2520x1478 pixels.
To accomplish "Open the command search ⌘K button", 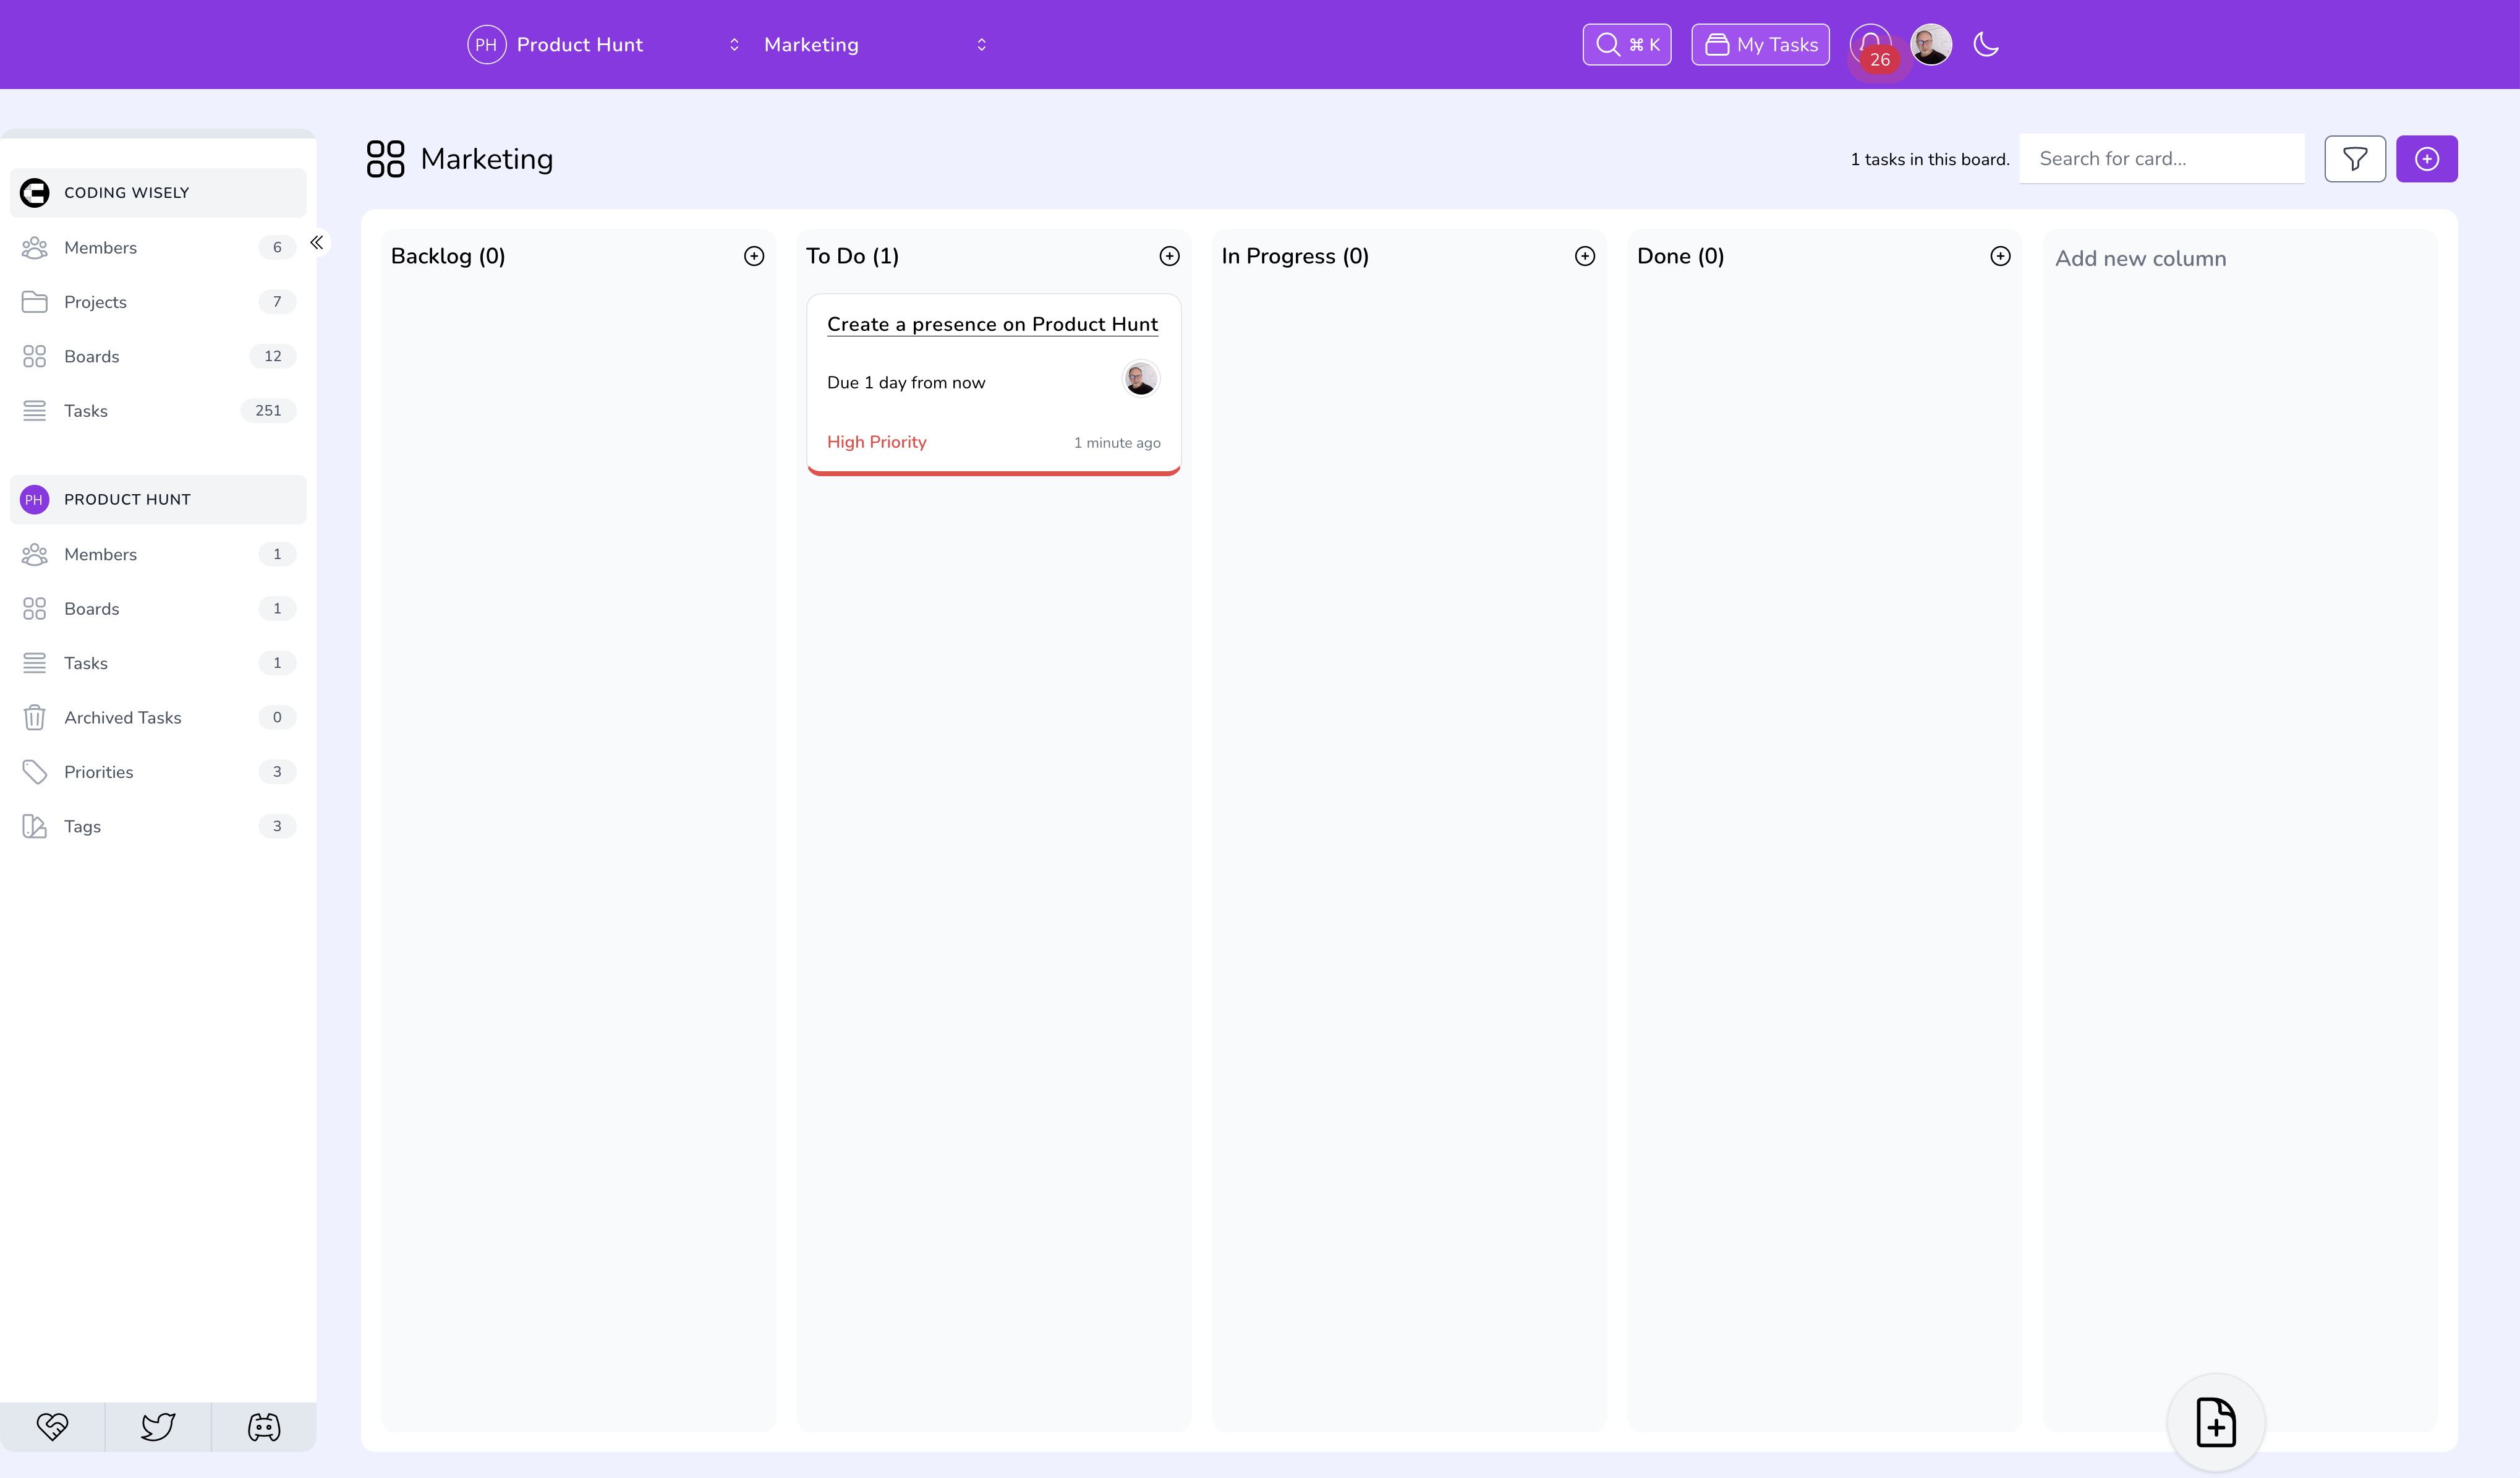I will pos(1627,45).
